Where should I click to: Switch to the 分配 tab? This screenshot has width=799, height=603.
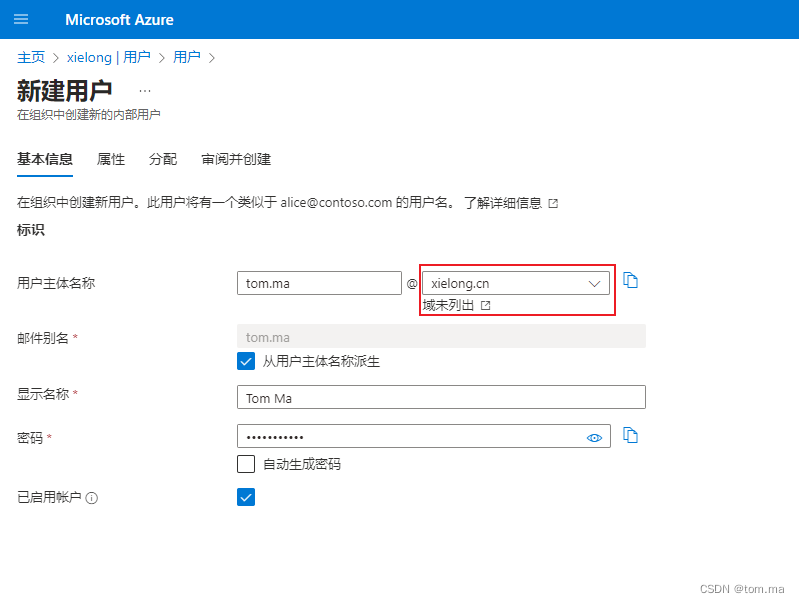[x=163, y=160]
